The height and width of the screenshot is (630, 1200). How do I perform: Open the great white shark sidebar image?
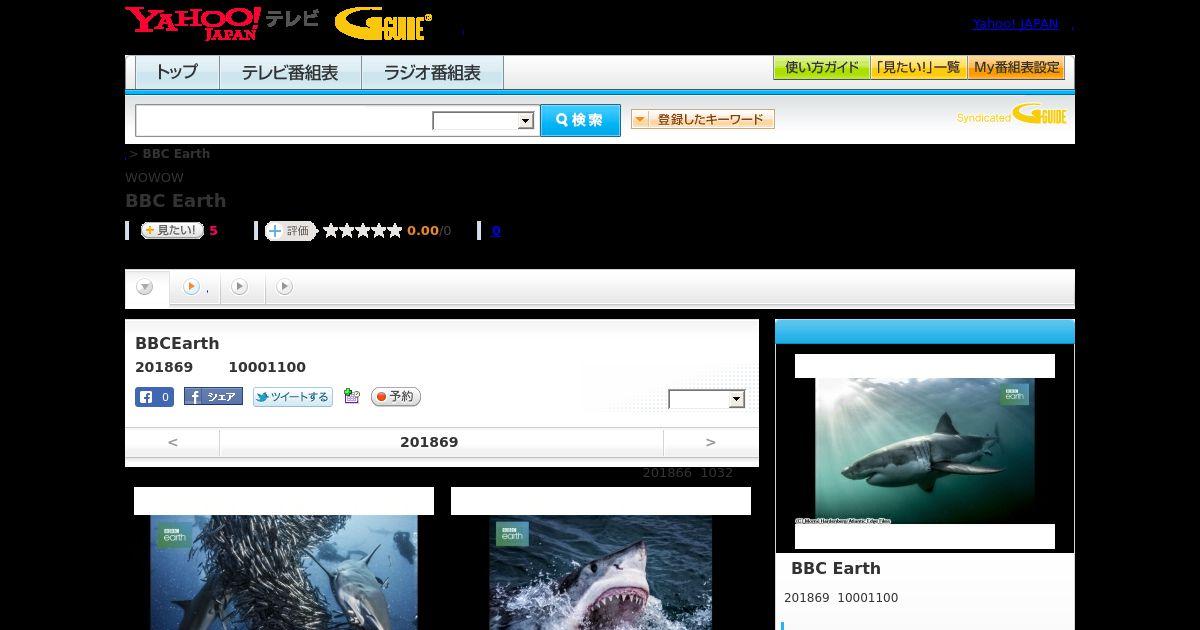(x=925, y=451)
